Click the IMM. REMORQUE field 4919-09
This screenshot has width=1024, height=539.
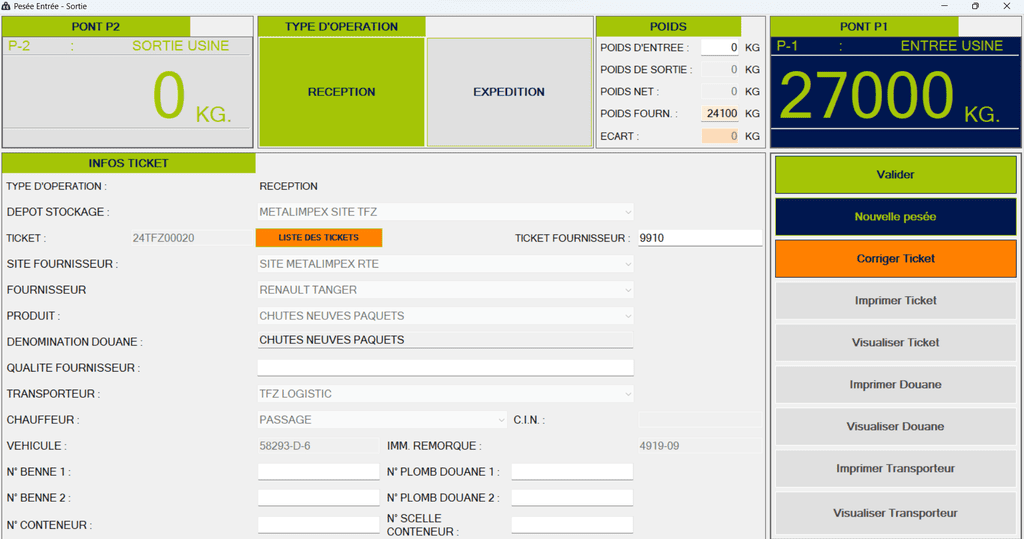pyautogui.click(x=699, y=446)
